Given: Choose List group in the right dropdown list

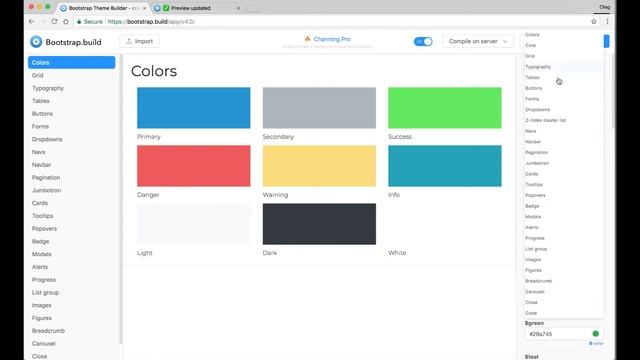Looking at the screenshot, I should (563, 249).
